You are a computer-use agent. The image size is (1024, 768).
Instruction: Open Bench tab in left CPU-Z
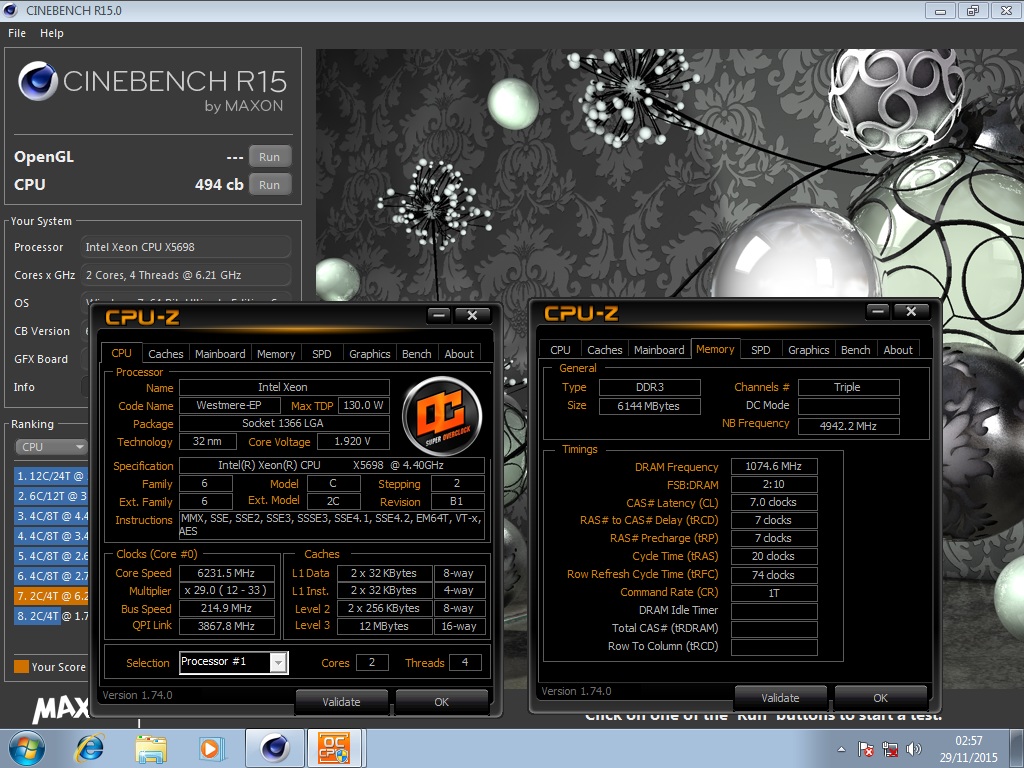[417, 354]
